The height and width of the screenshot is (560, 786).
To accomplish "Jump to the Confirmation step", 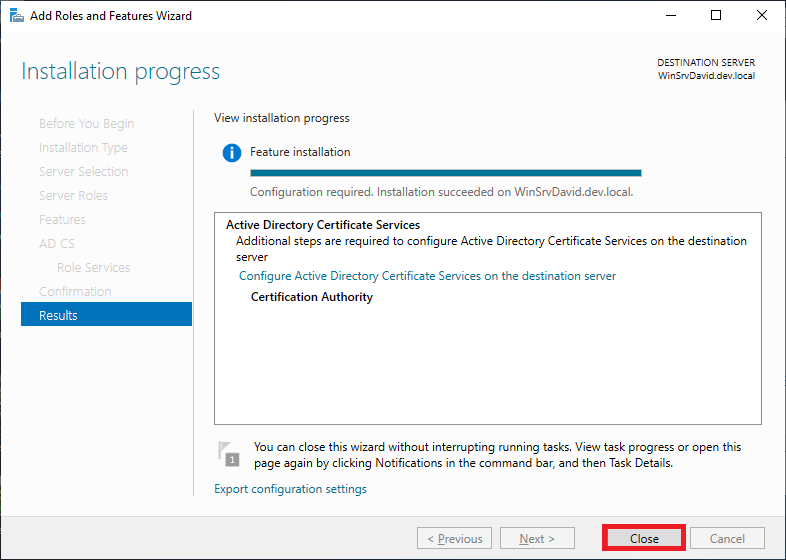I will click(x=75, y=292).
